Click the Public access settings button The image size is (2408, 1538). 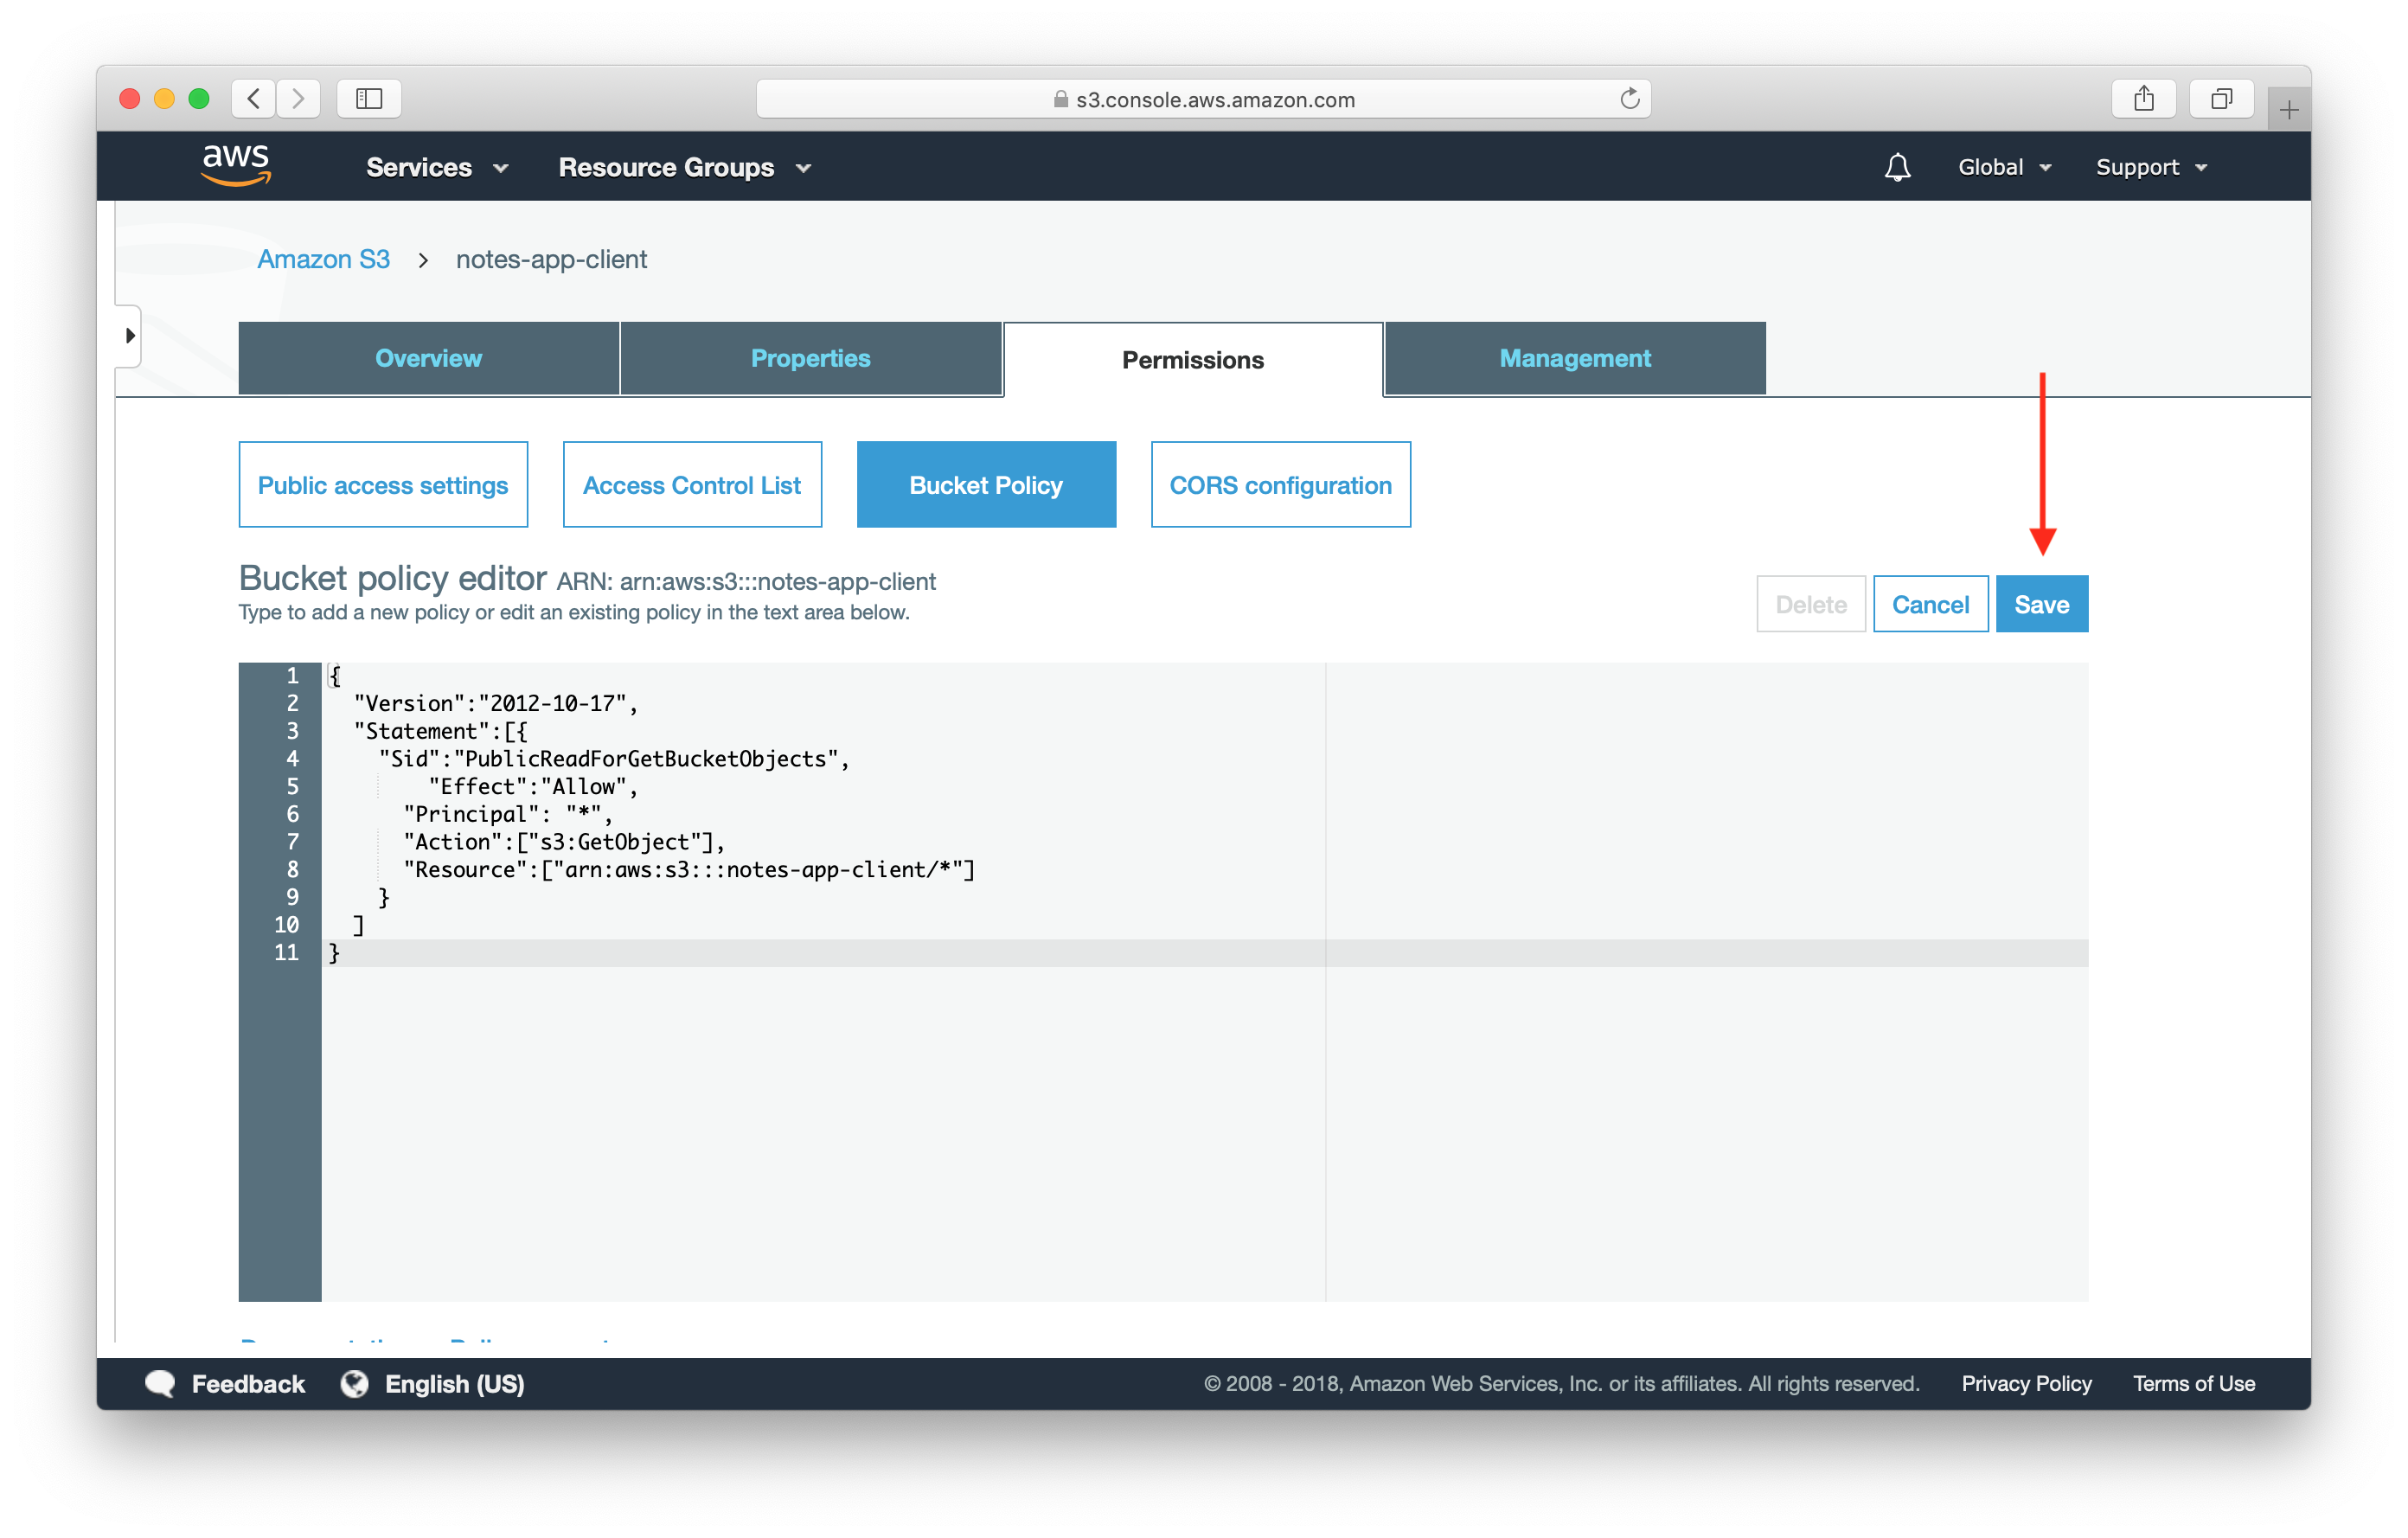[384, 484]
